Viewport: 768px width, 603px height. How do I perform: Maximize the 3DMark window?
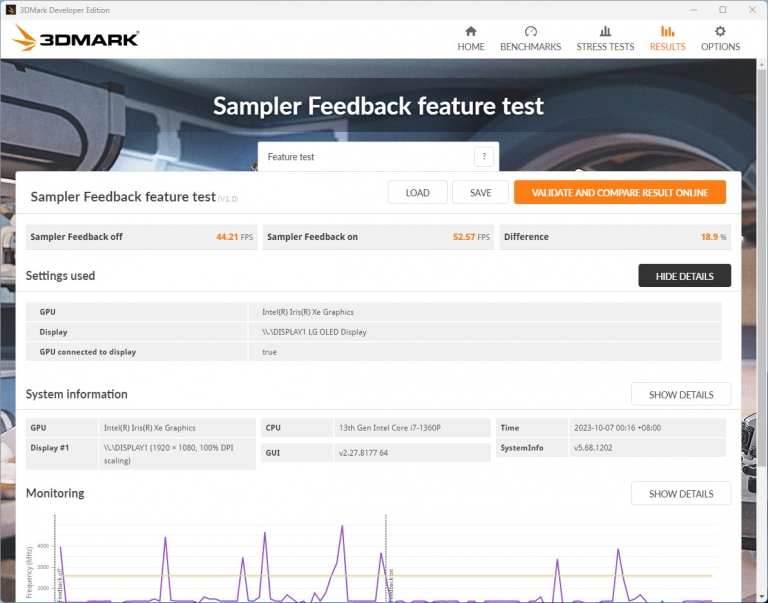tap(722, 10)
